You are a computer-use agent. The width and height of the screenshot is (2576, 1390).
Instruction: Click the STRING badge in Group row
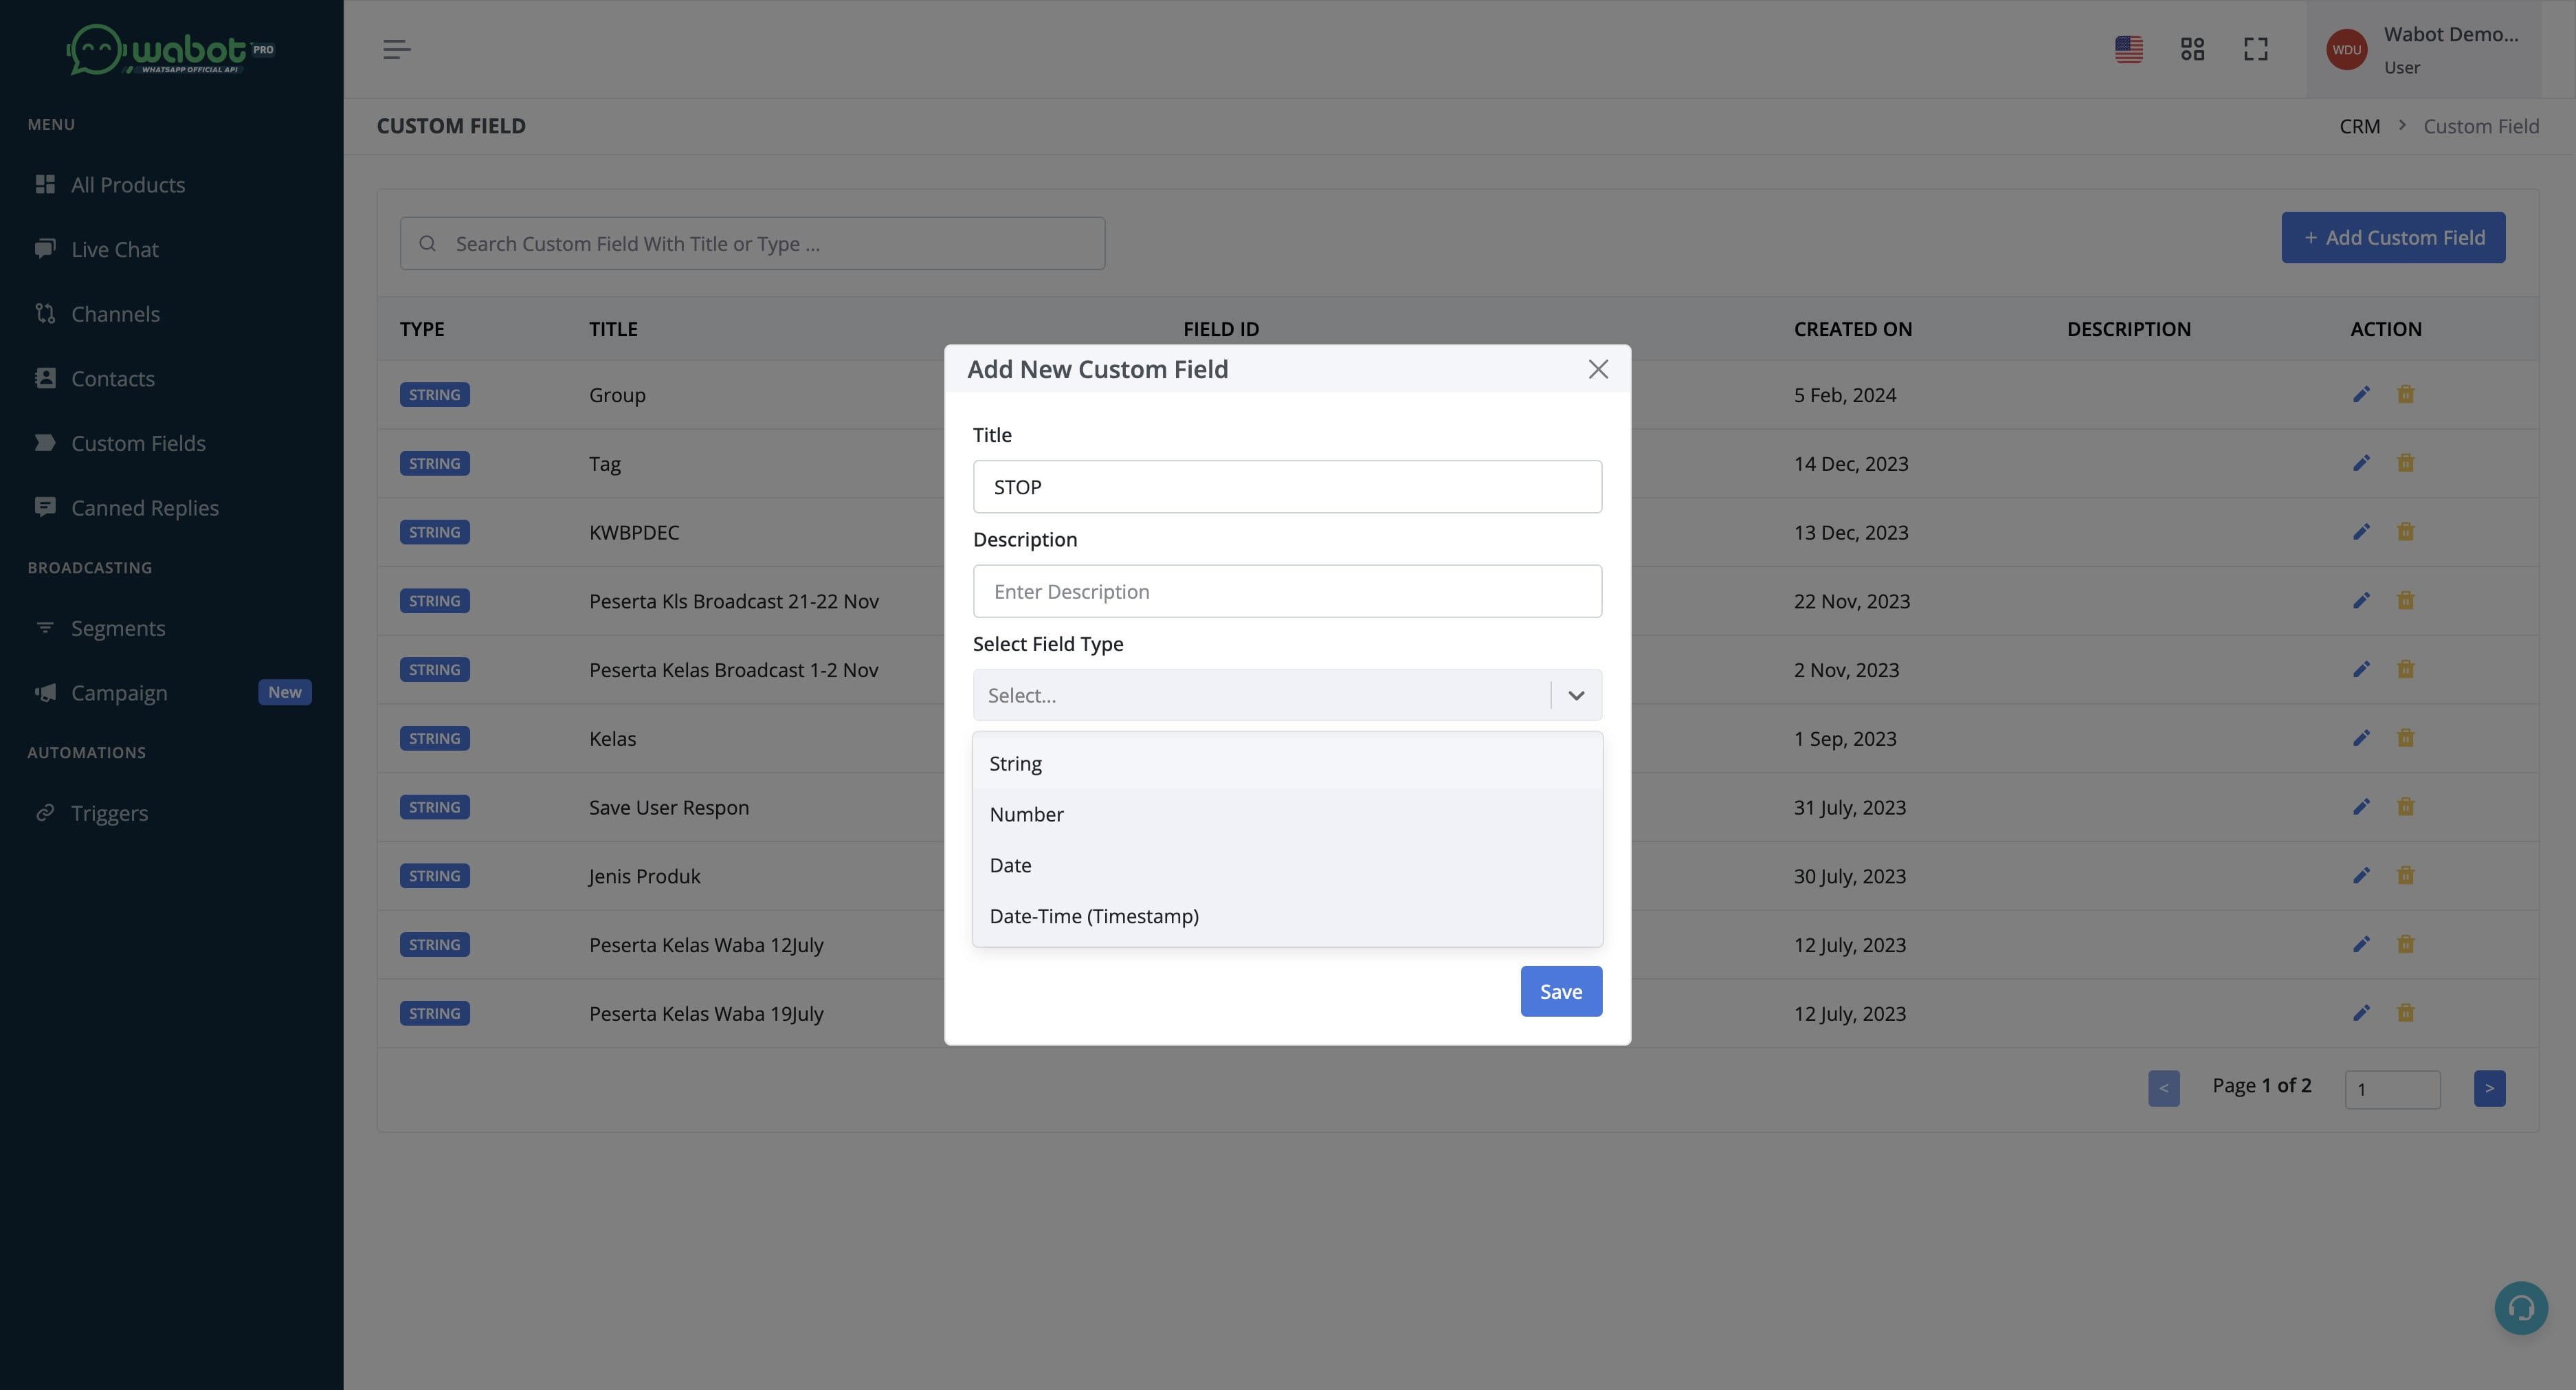pyautogui.click(x=434, y=394)
